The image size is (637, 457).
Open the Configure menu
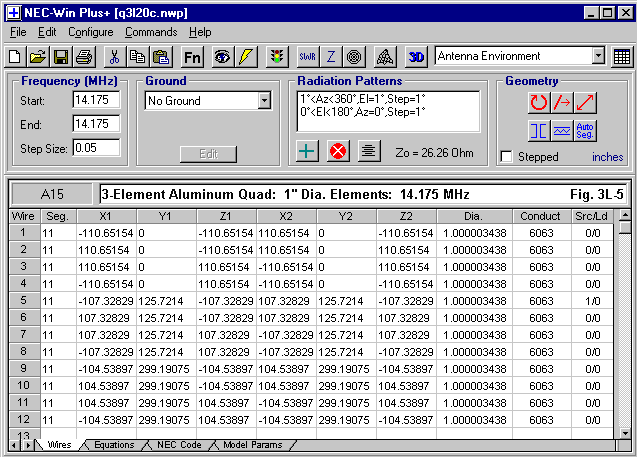[x=90, y=32]
